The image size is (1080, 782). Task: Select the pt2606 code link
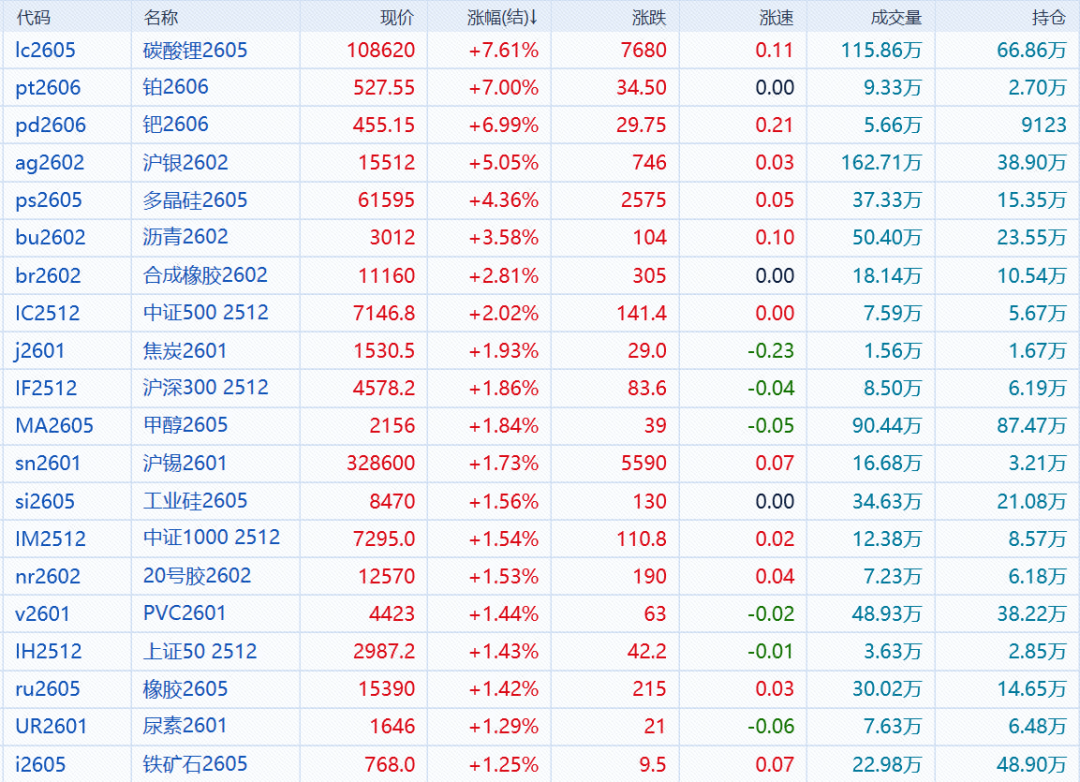coord(48,88)
